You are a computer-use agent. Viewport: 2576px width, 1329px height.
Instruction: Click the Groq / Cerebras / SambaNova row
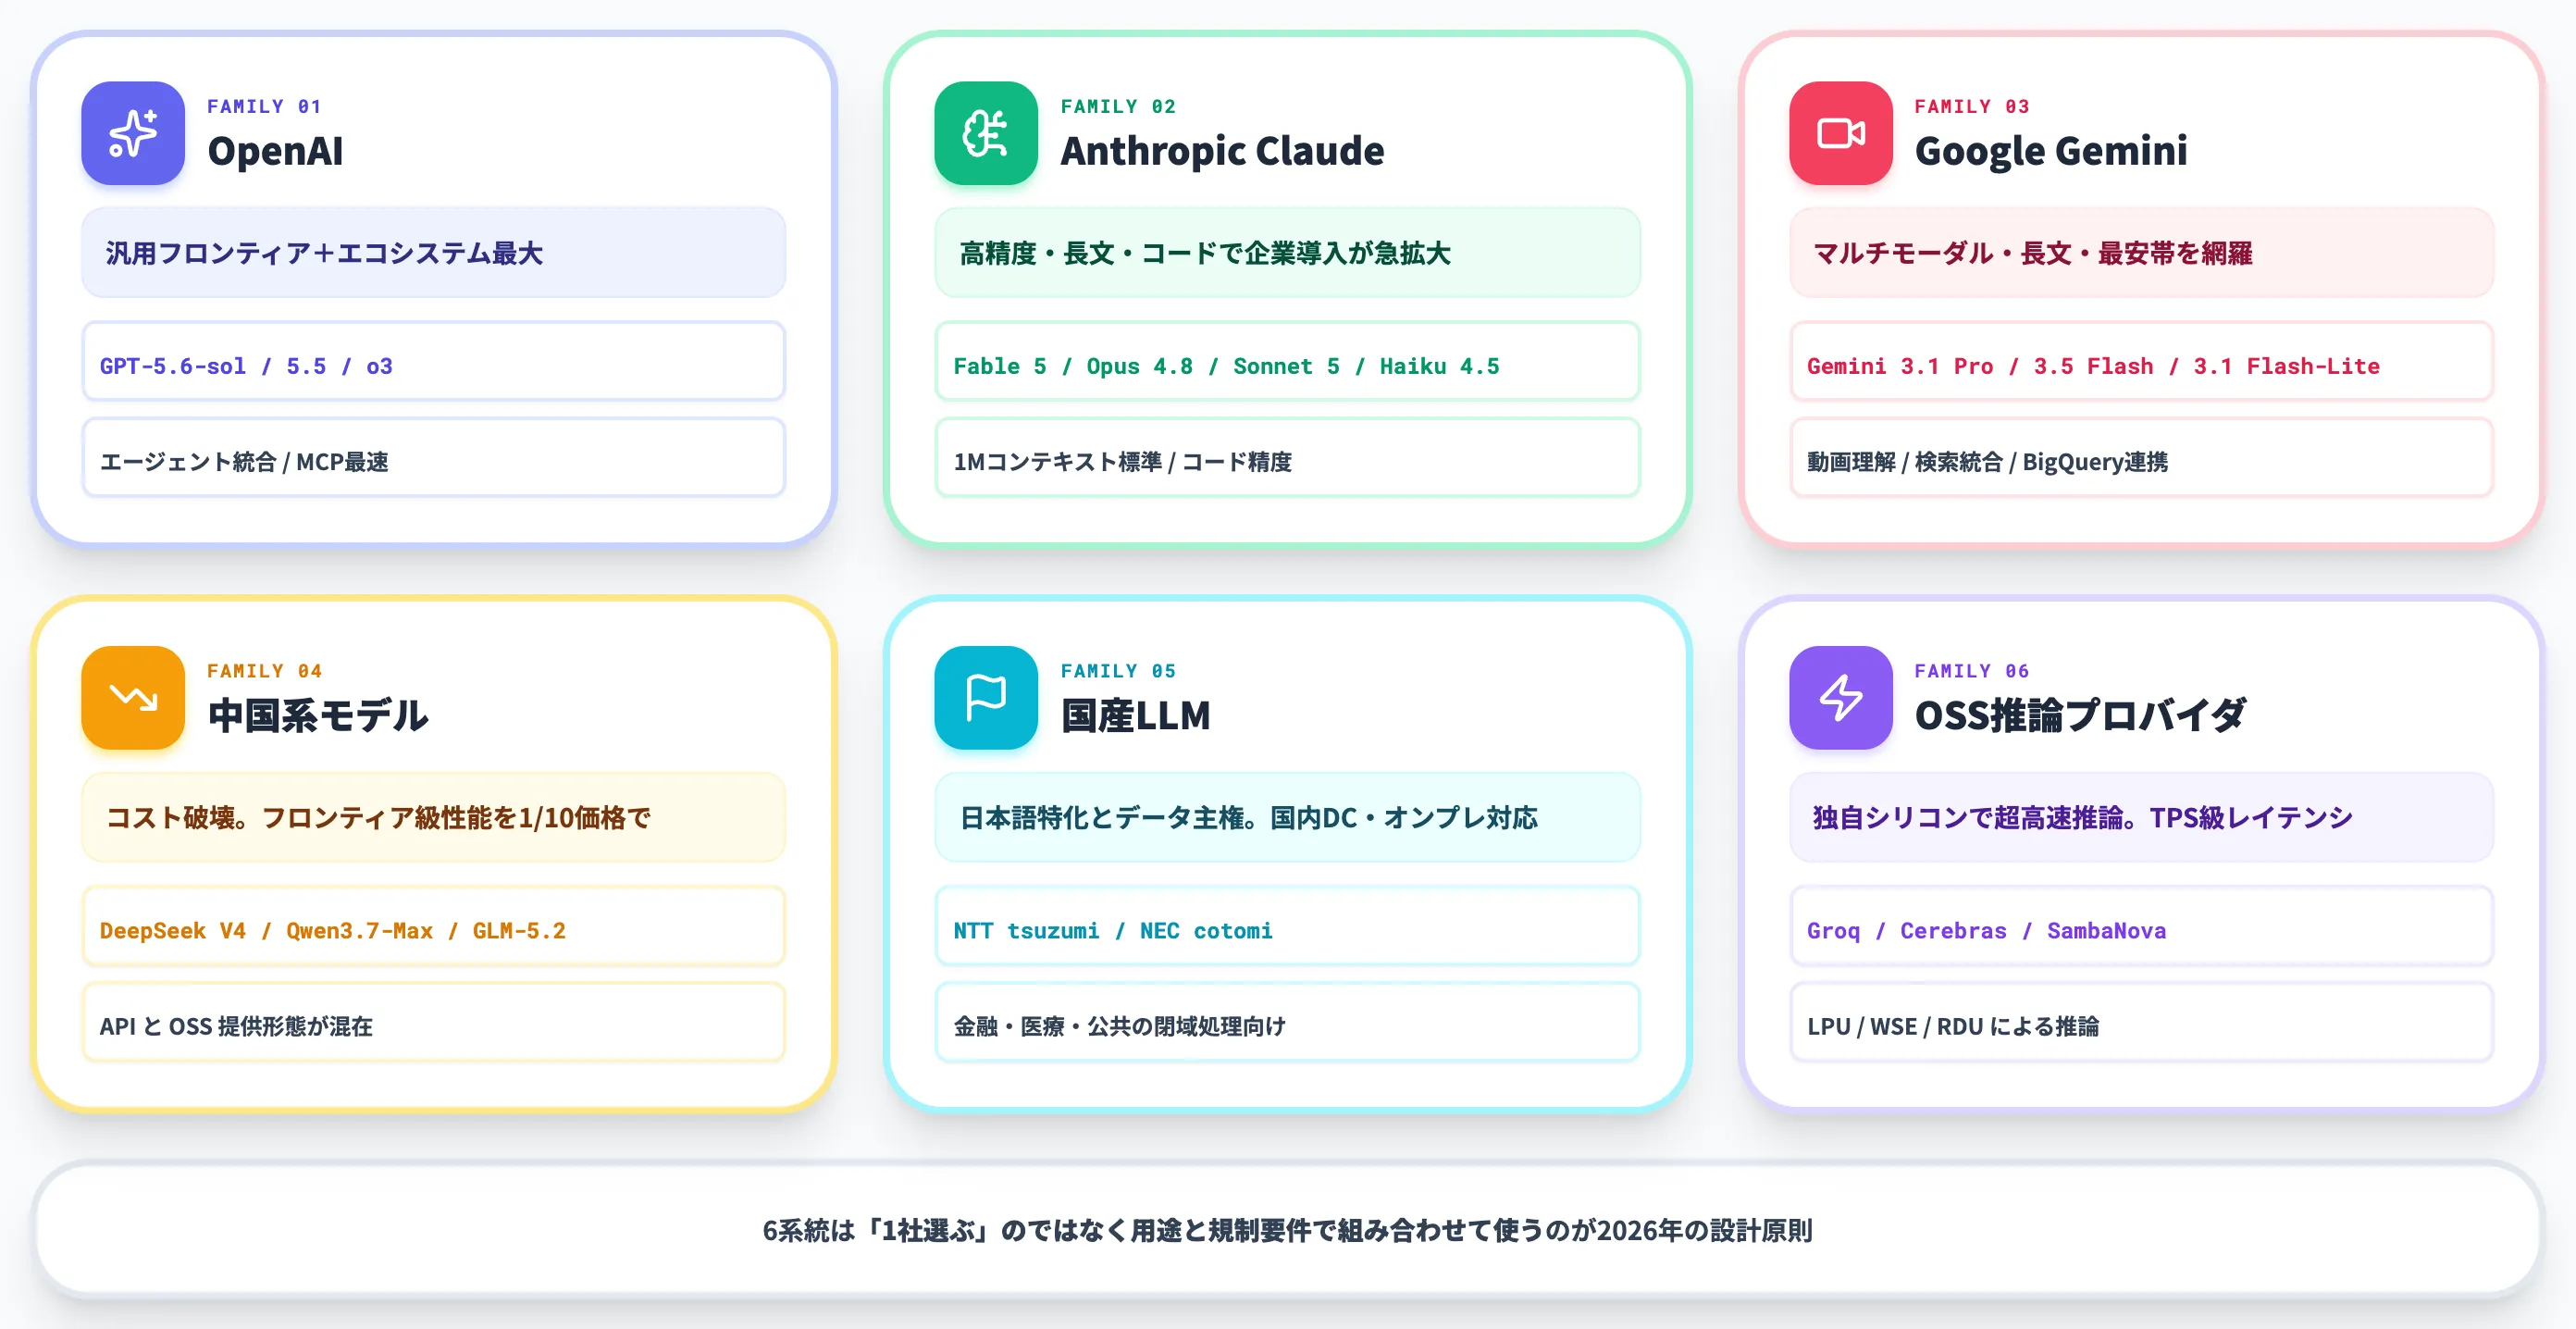[2142, 927]
